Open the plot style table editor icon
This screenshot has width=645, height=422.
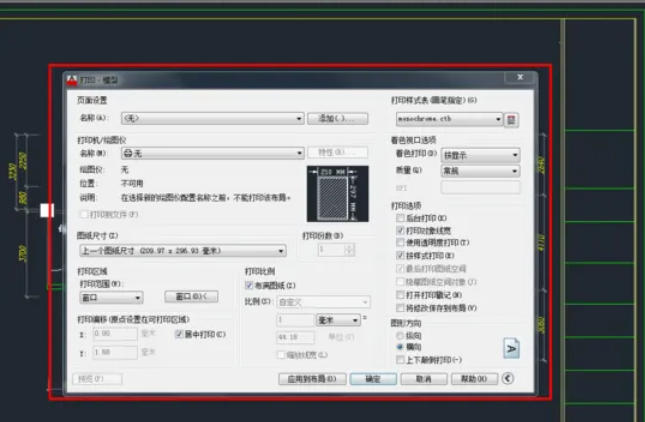(511, 120)
